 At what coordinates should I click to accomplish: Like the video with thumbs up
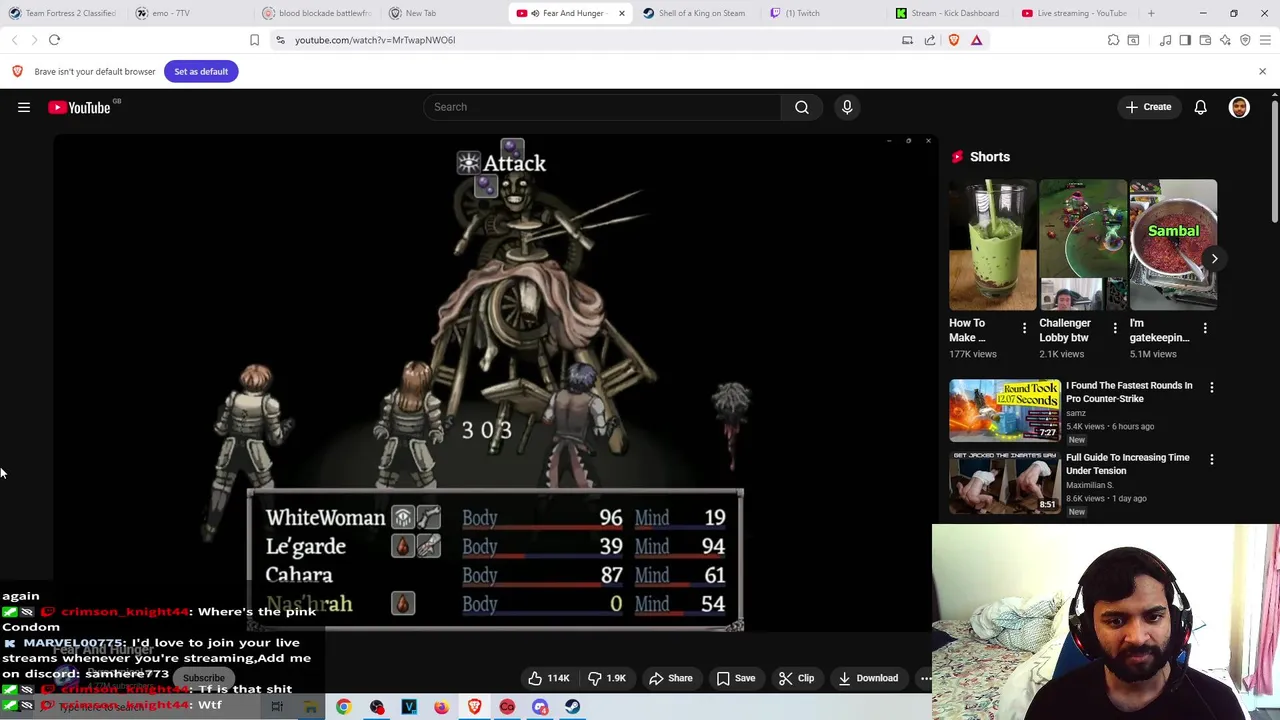click(547, 678)
